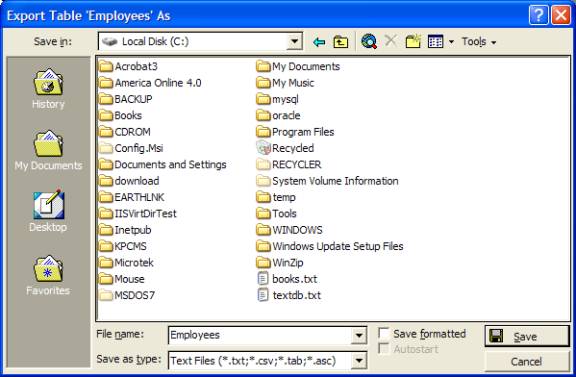The width and height of the screenshot is (576, 377).
Task: Select the download folder
Action: pyautogui.click(x=129, y=181)
